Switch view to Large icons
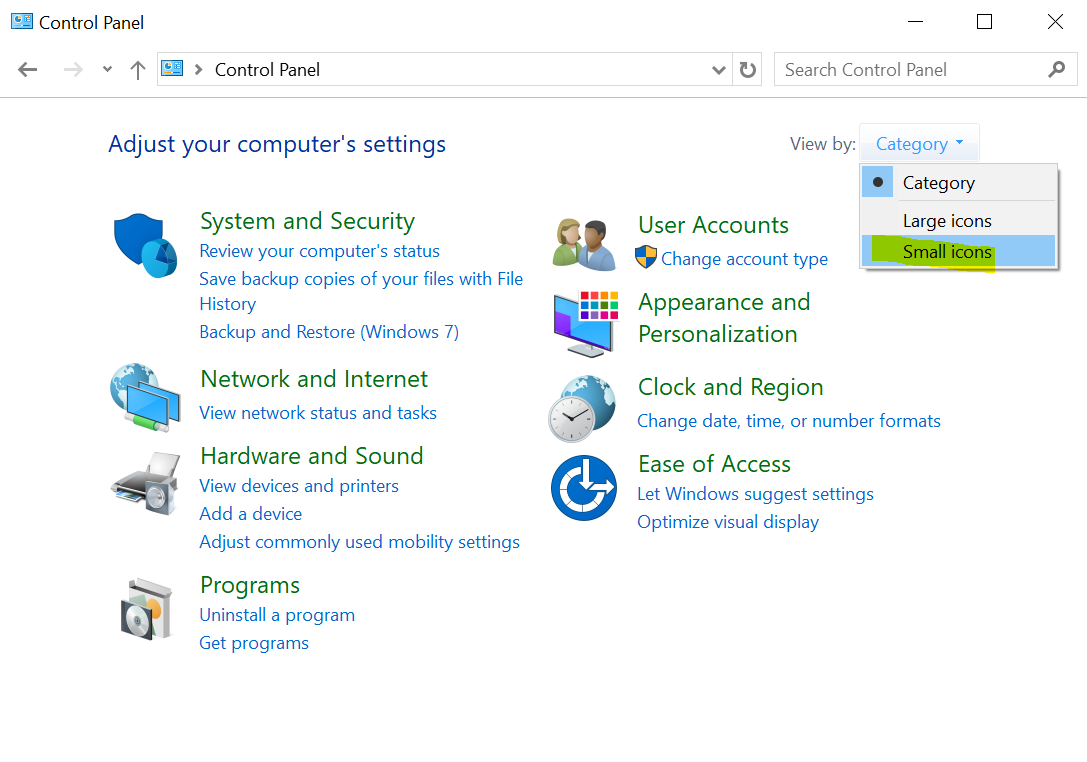The width and height of the screenshot is (1087, 762). pyautogui.click(x=946, y=221)
